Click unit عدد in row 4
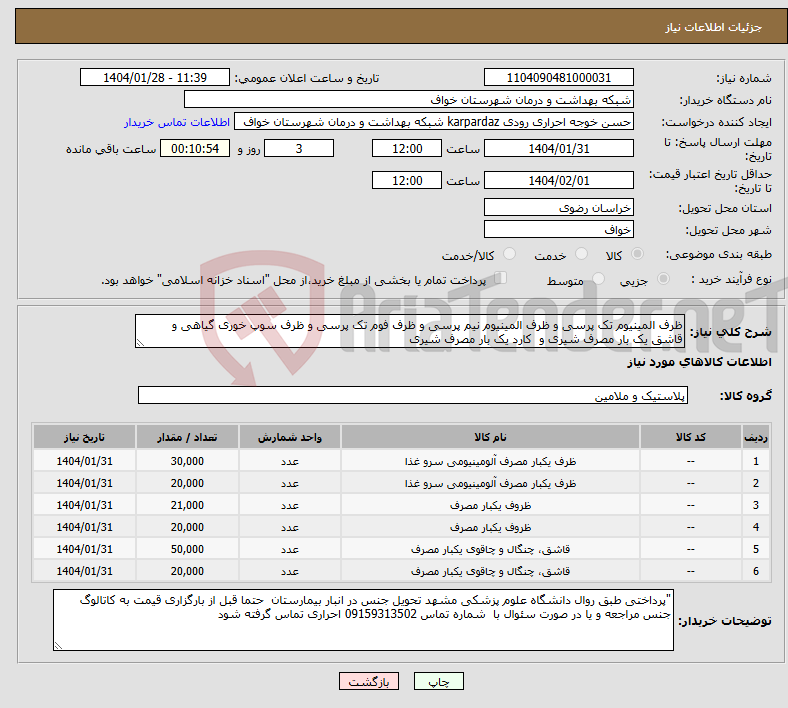 click(x=290, y=528)
